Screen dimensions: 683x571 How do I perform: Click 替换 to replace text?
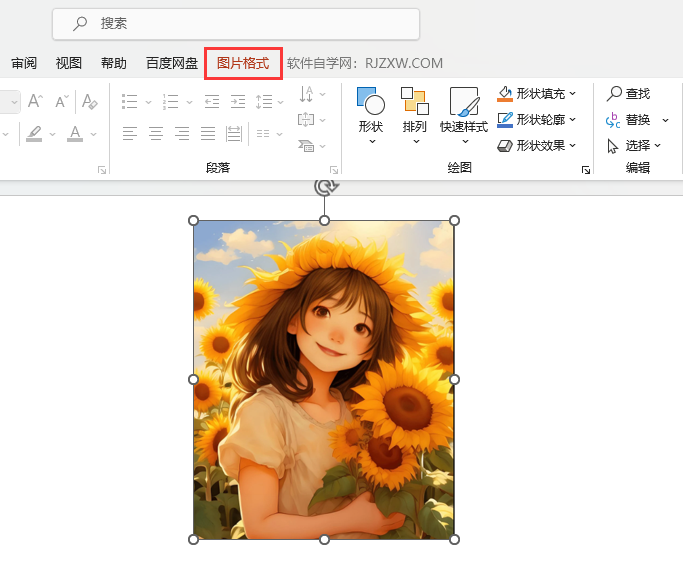(x=628, y=120)
